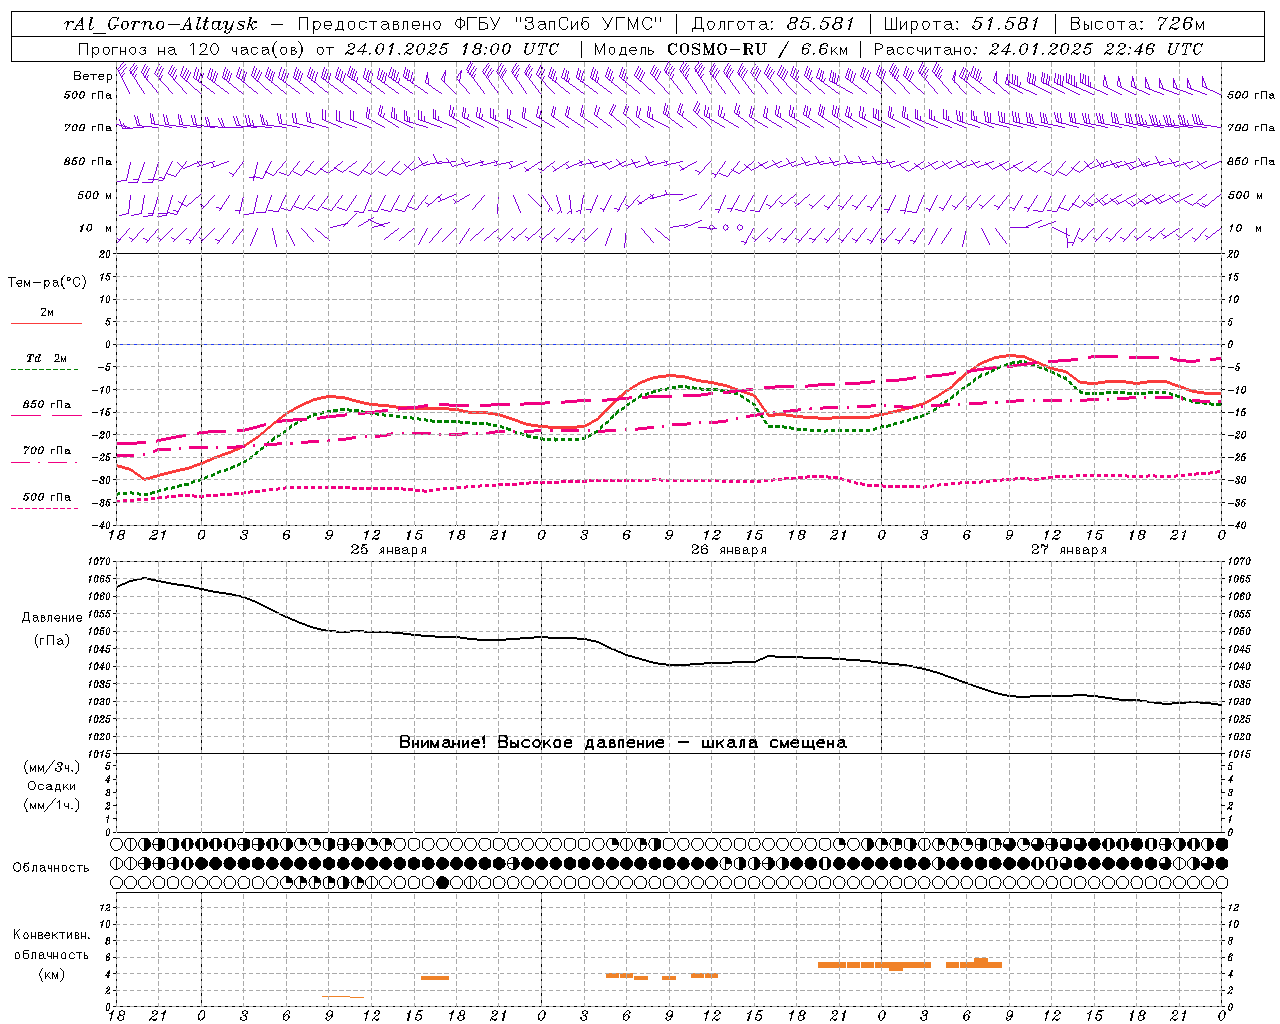Click the 25 января date label

click(389, 549)
